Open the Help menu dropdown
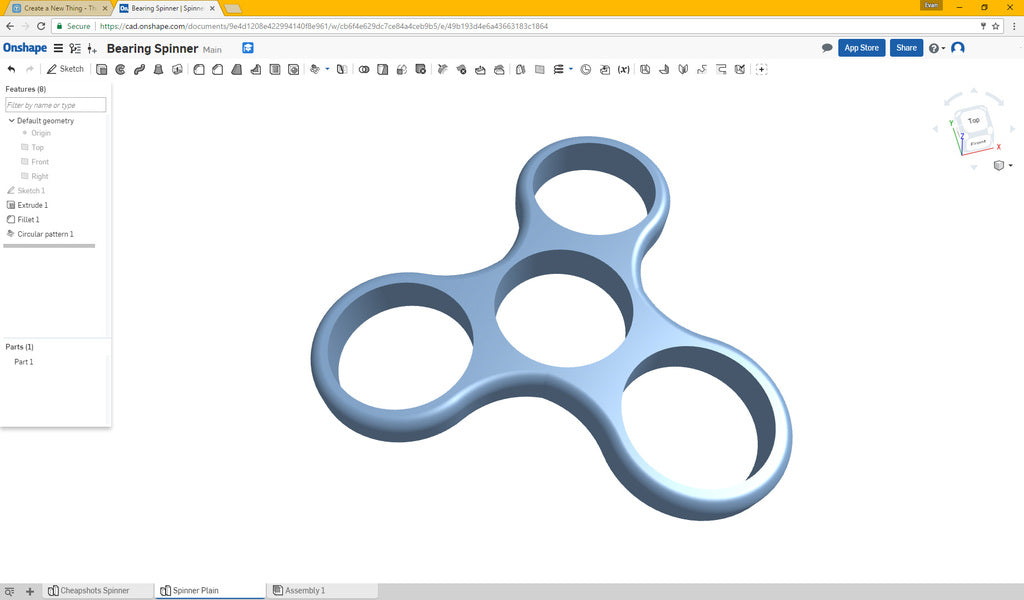Image resolution: width=1024 pixels, height=600 pixels. (936, 48)
